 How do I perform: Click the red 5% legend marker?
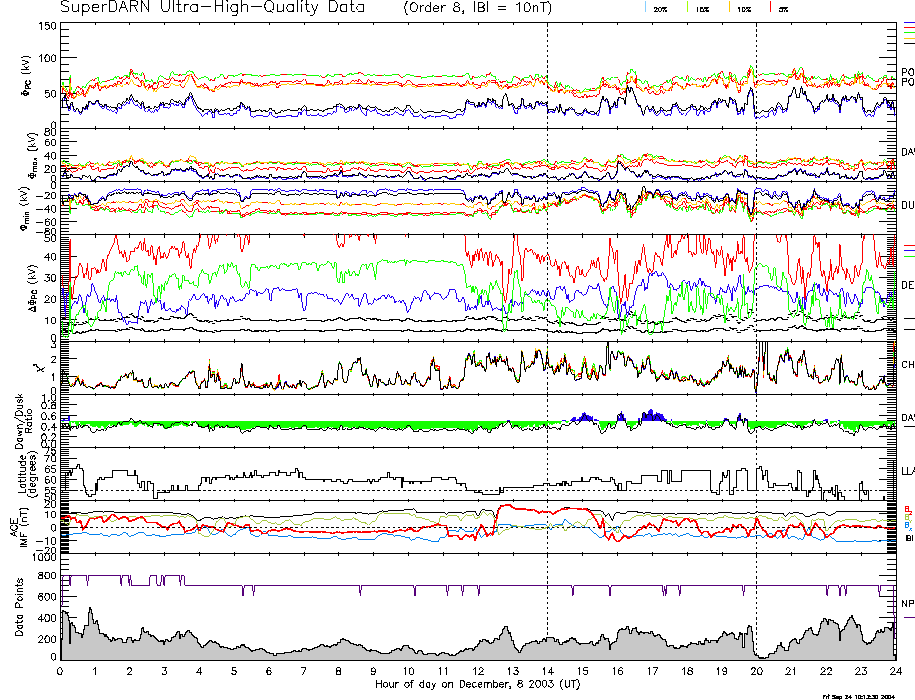coord(771,8)
